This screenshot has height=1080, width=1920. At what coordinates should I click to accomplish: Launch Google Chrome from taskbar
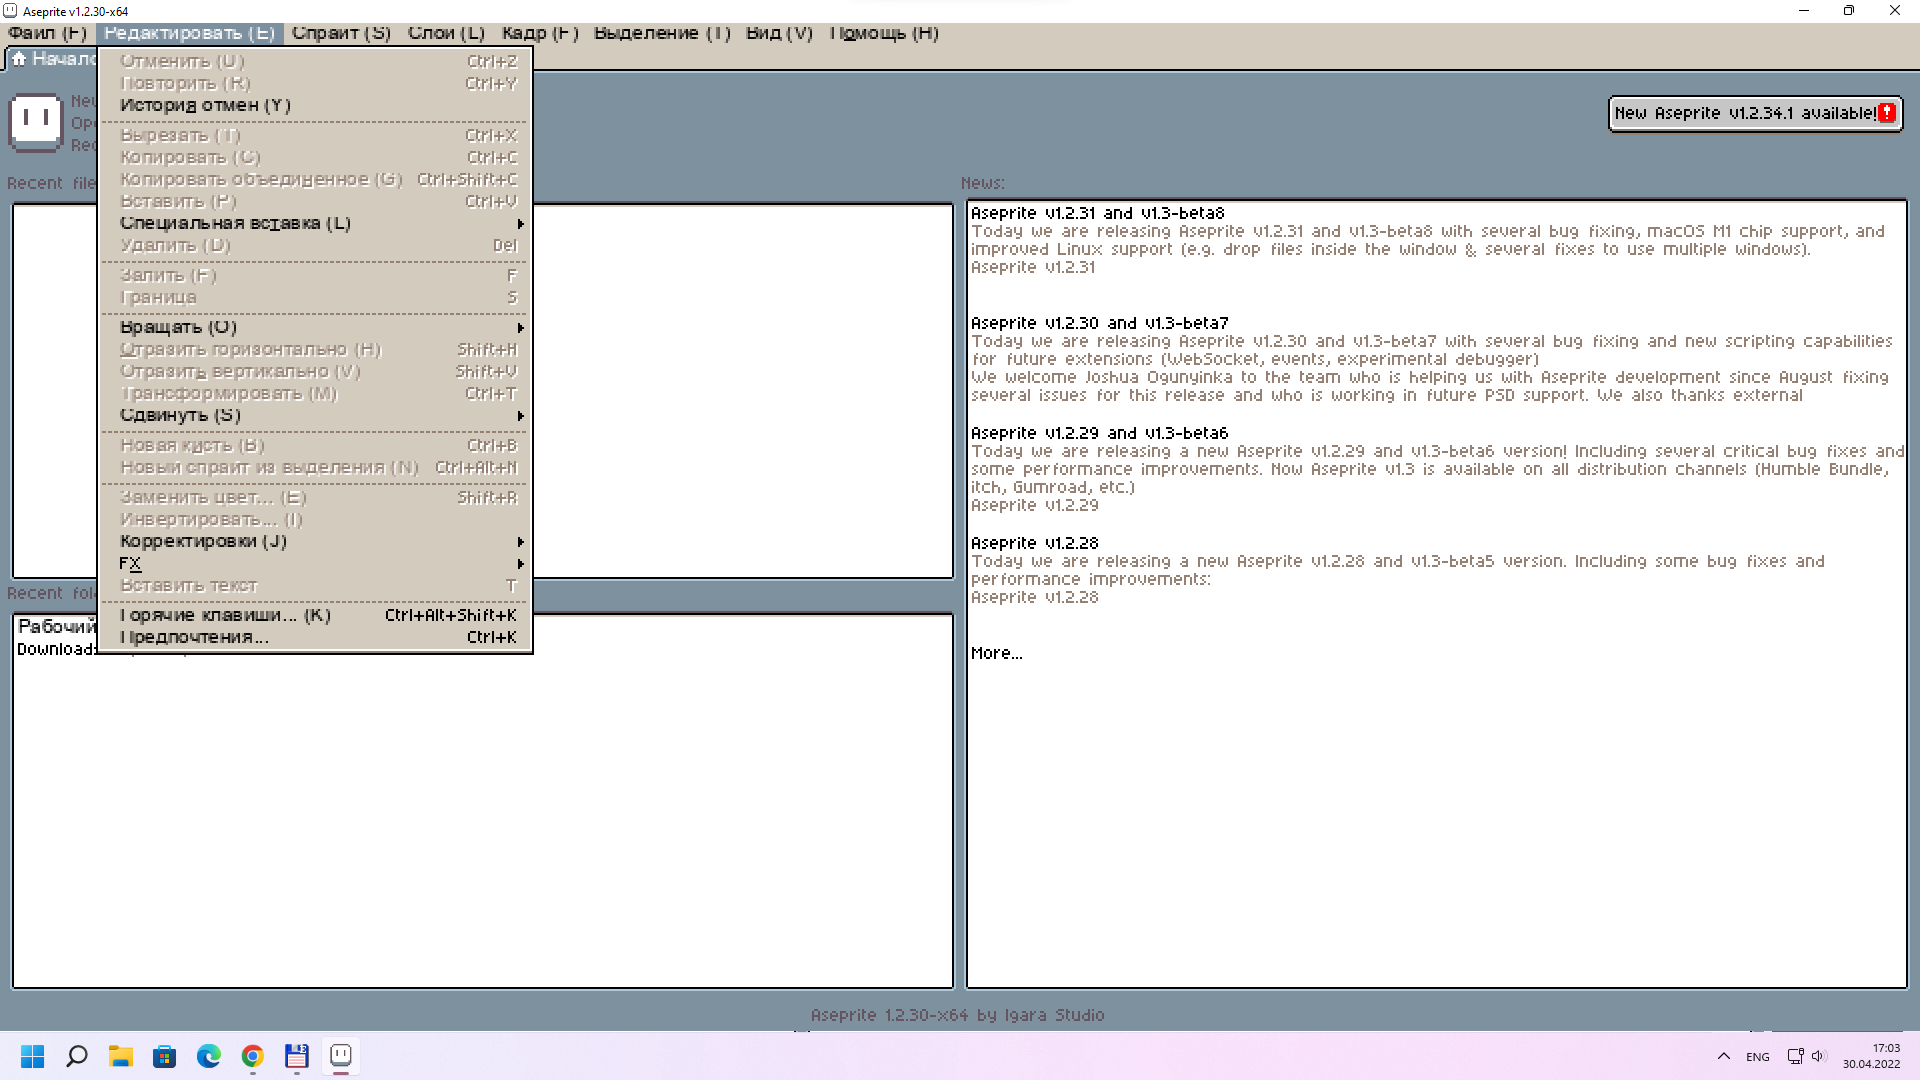pyautogui.click(x=252, y=1056)
